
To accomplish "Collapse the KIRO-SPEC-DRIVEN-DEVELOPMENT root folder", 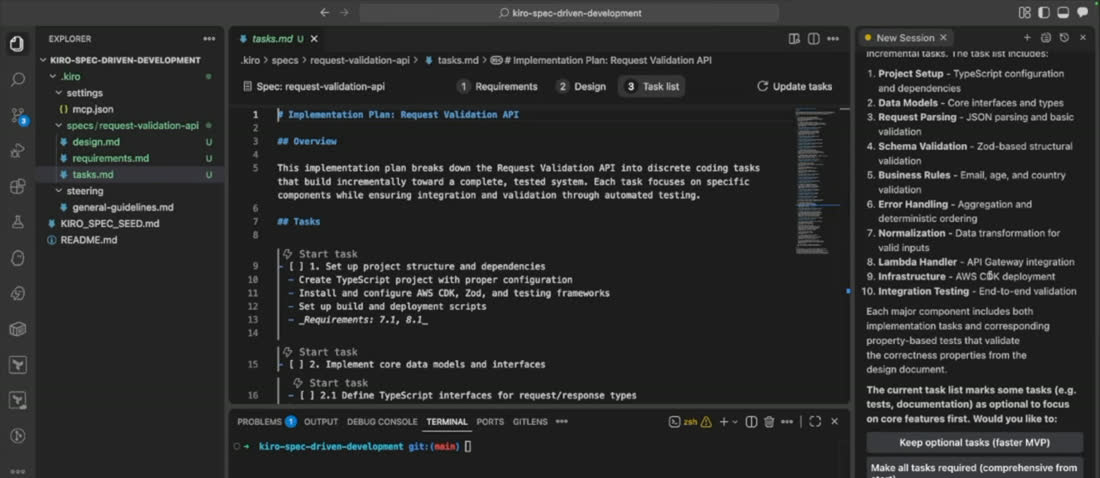I will coord(125,60).
